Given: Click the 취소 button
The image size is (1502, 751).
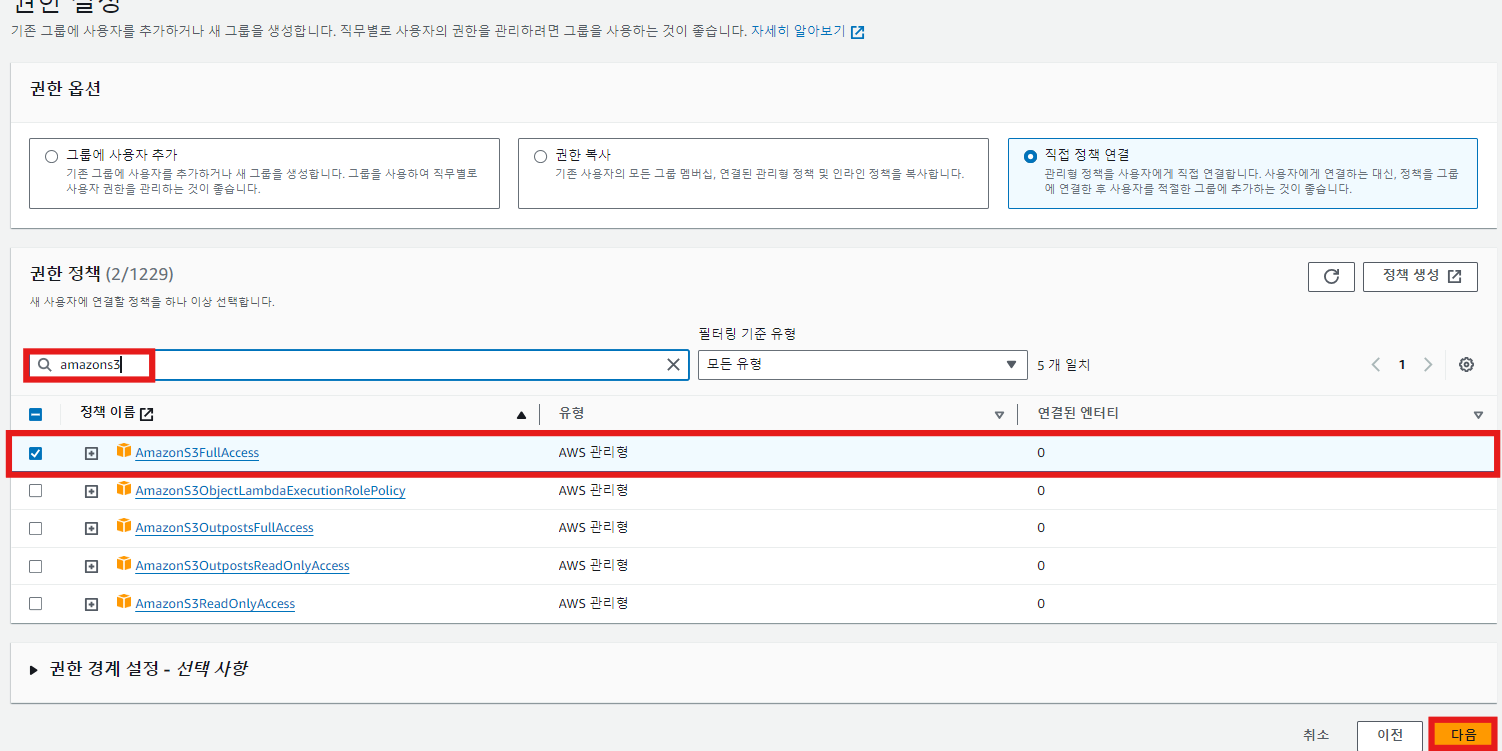Looking at the screenshot, I should 1316,735.
